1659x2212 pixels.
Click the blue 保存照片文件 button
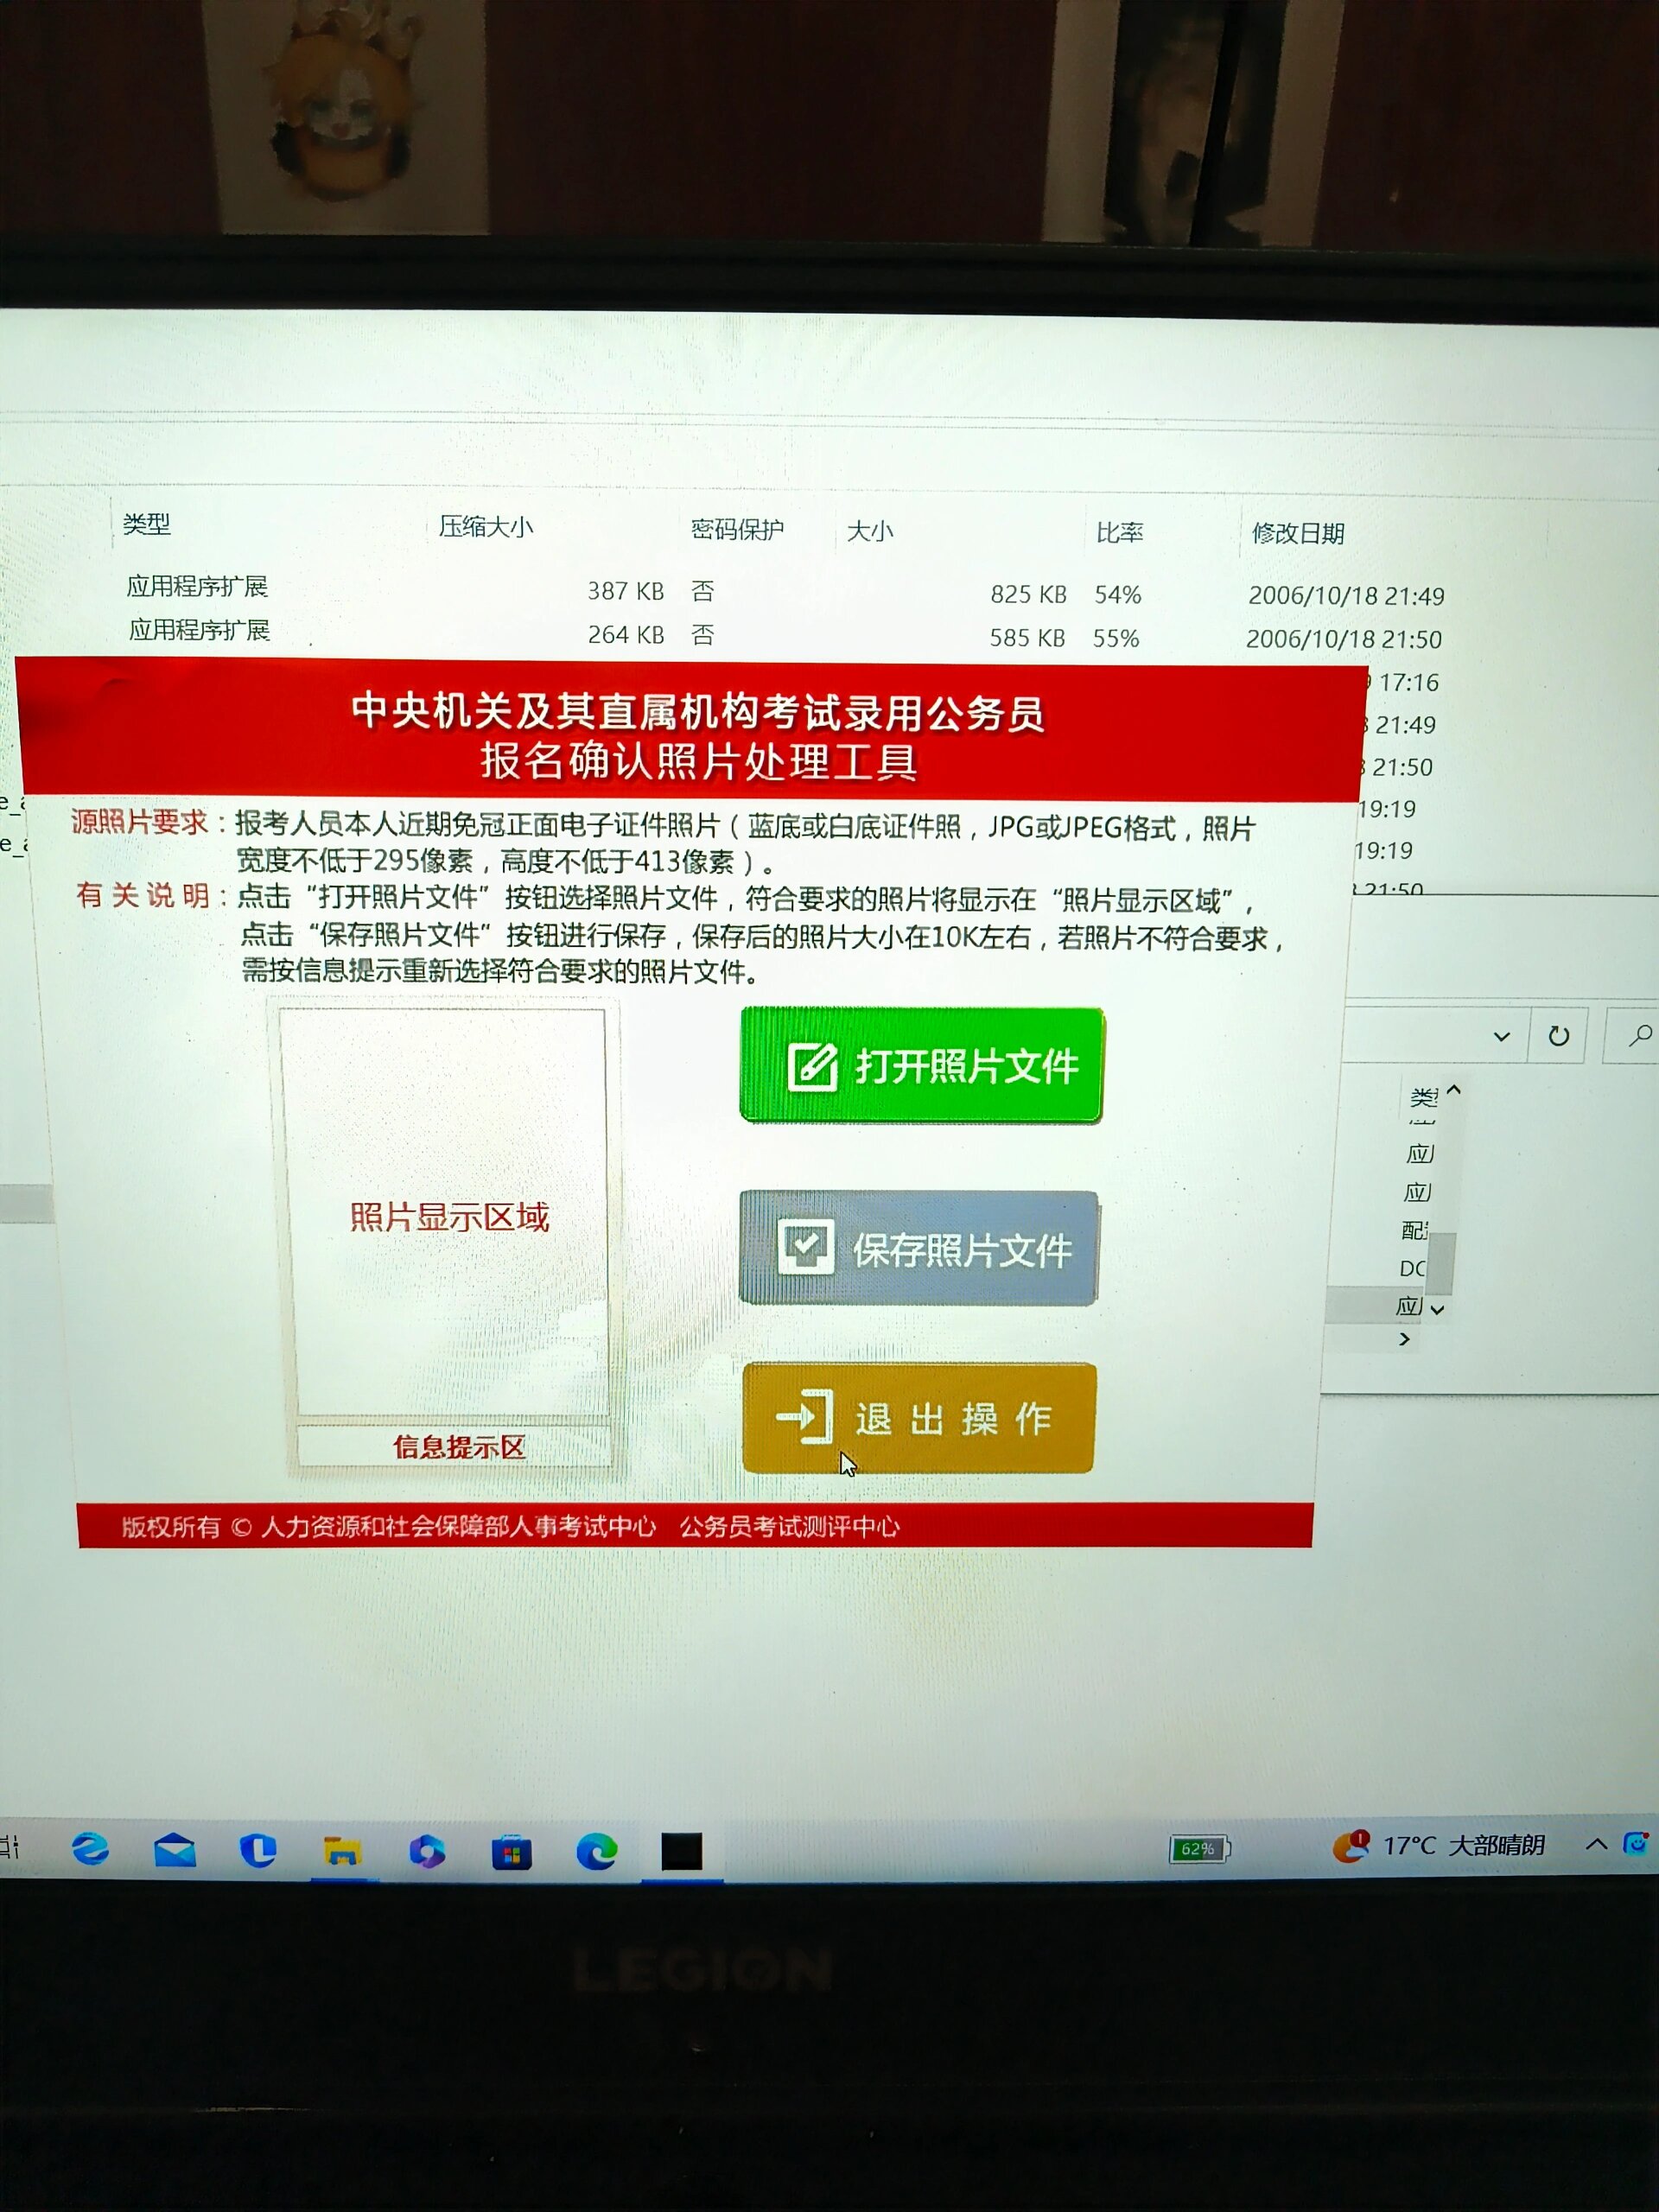pyautogui.click(x=918, y=1248)
